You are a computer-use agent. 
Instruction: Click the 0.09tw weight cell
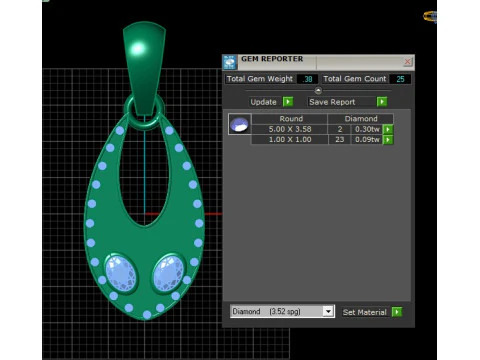pyautogui.click(x=367, y=140)
